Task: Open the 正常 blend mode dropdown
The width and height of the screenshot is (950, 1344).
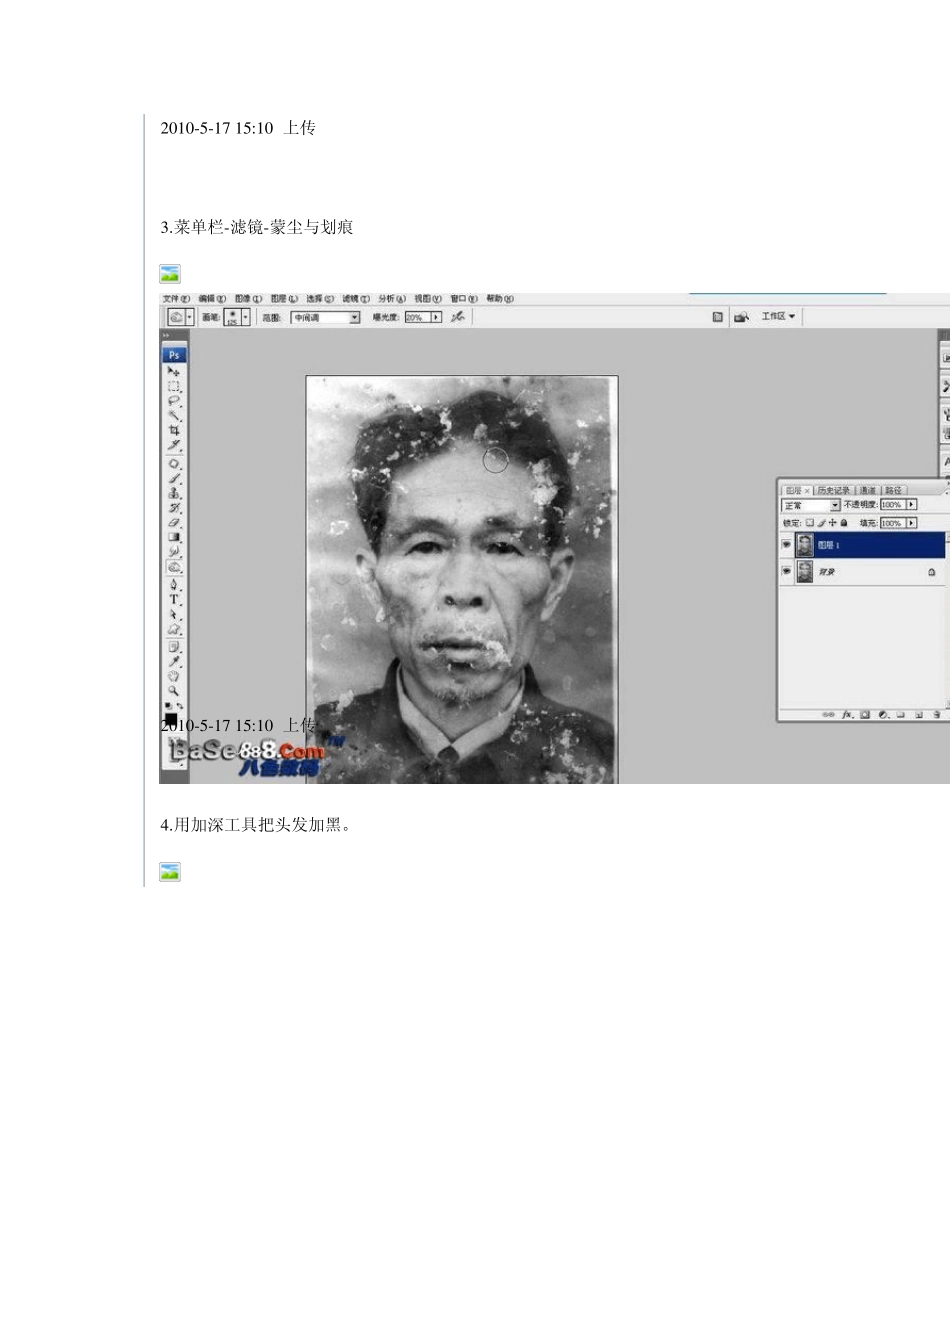Action: pos(811,505)
